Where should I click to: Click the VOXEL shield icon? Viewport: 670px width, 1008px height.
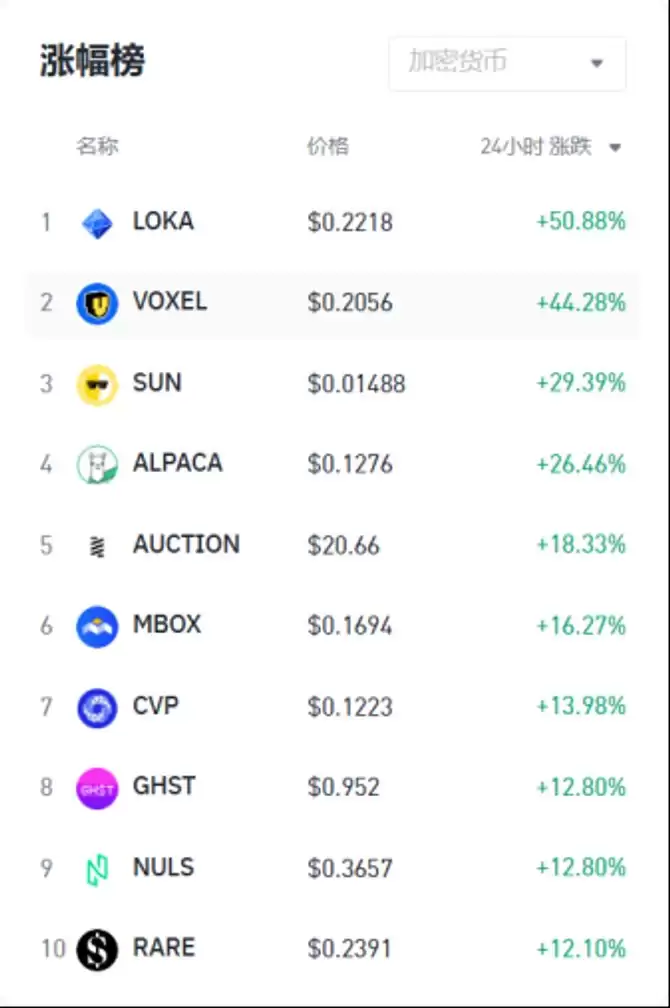point(97,303)
